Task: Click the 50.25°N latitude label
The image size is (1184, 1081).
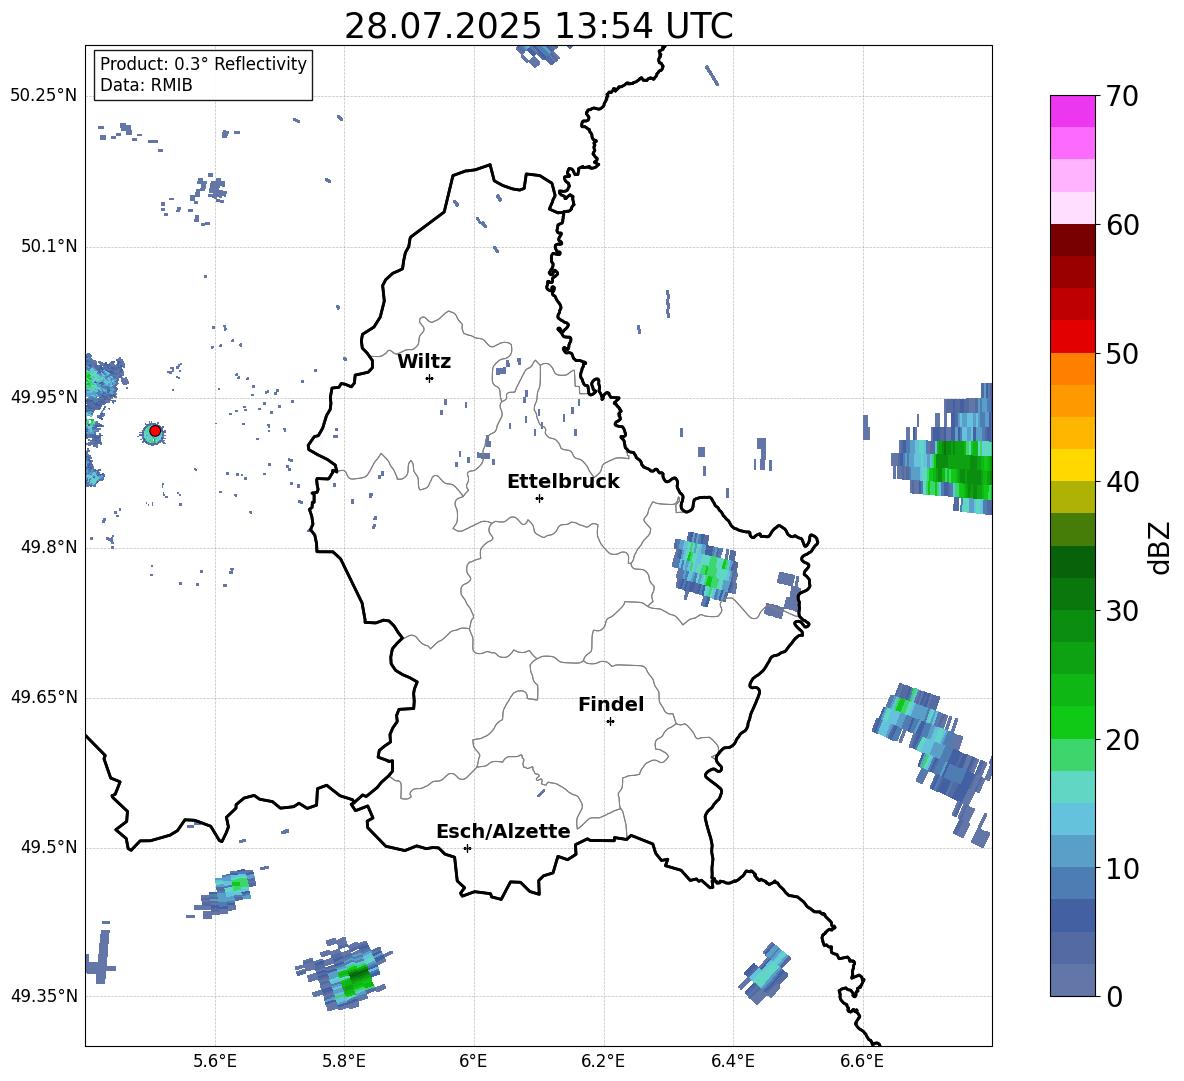Action: coord(44,96)
